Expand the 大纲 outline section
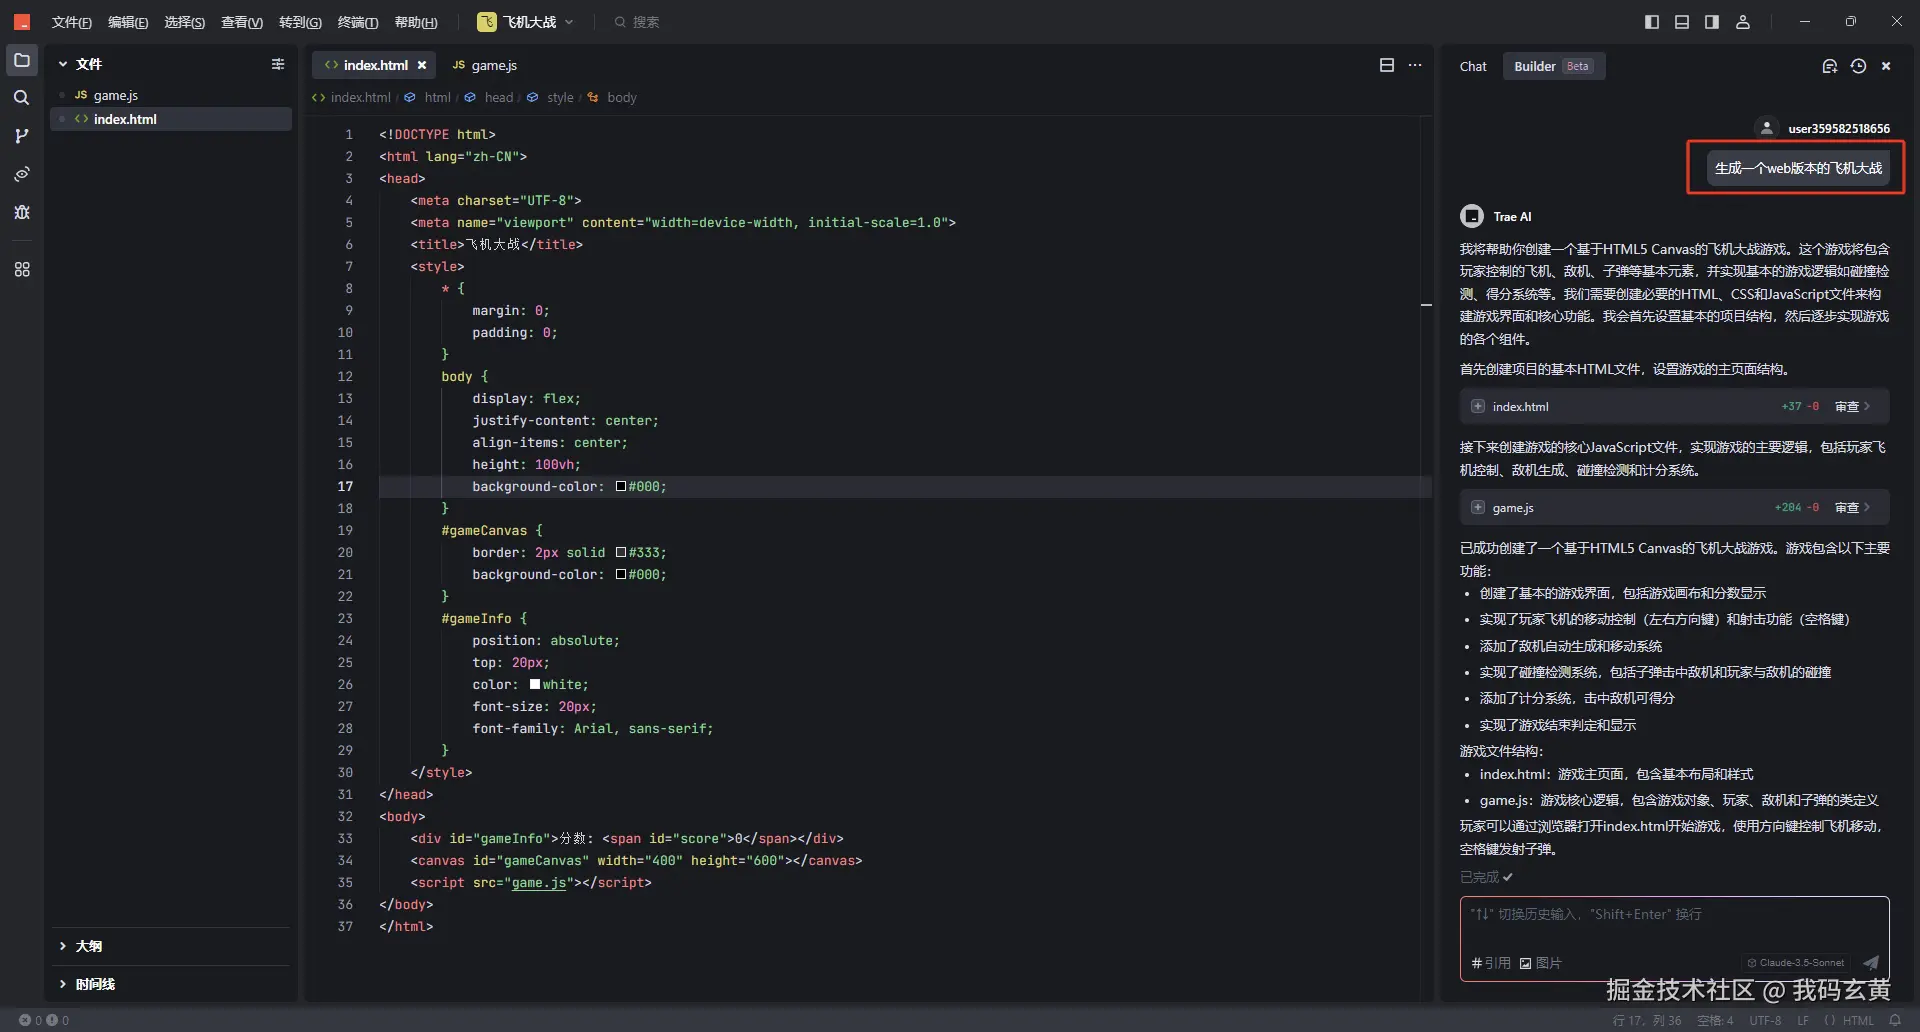This screenshot has height=1032, width=1920. pos(88,946)
